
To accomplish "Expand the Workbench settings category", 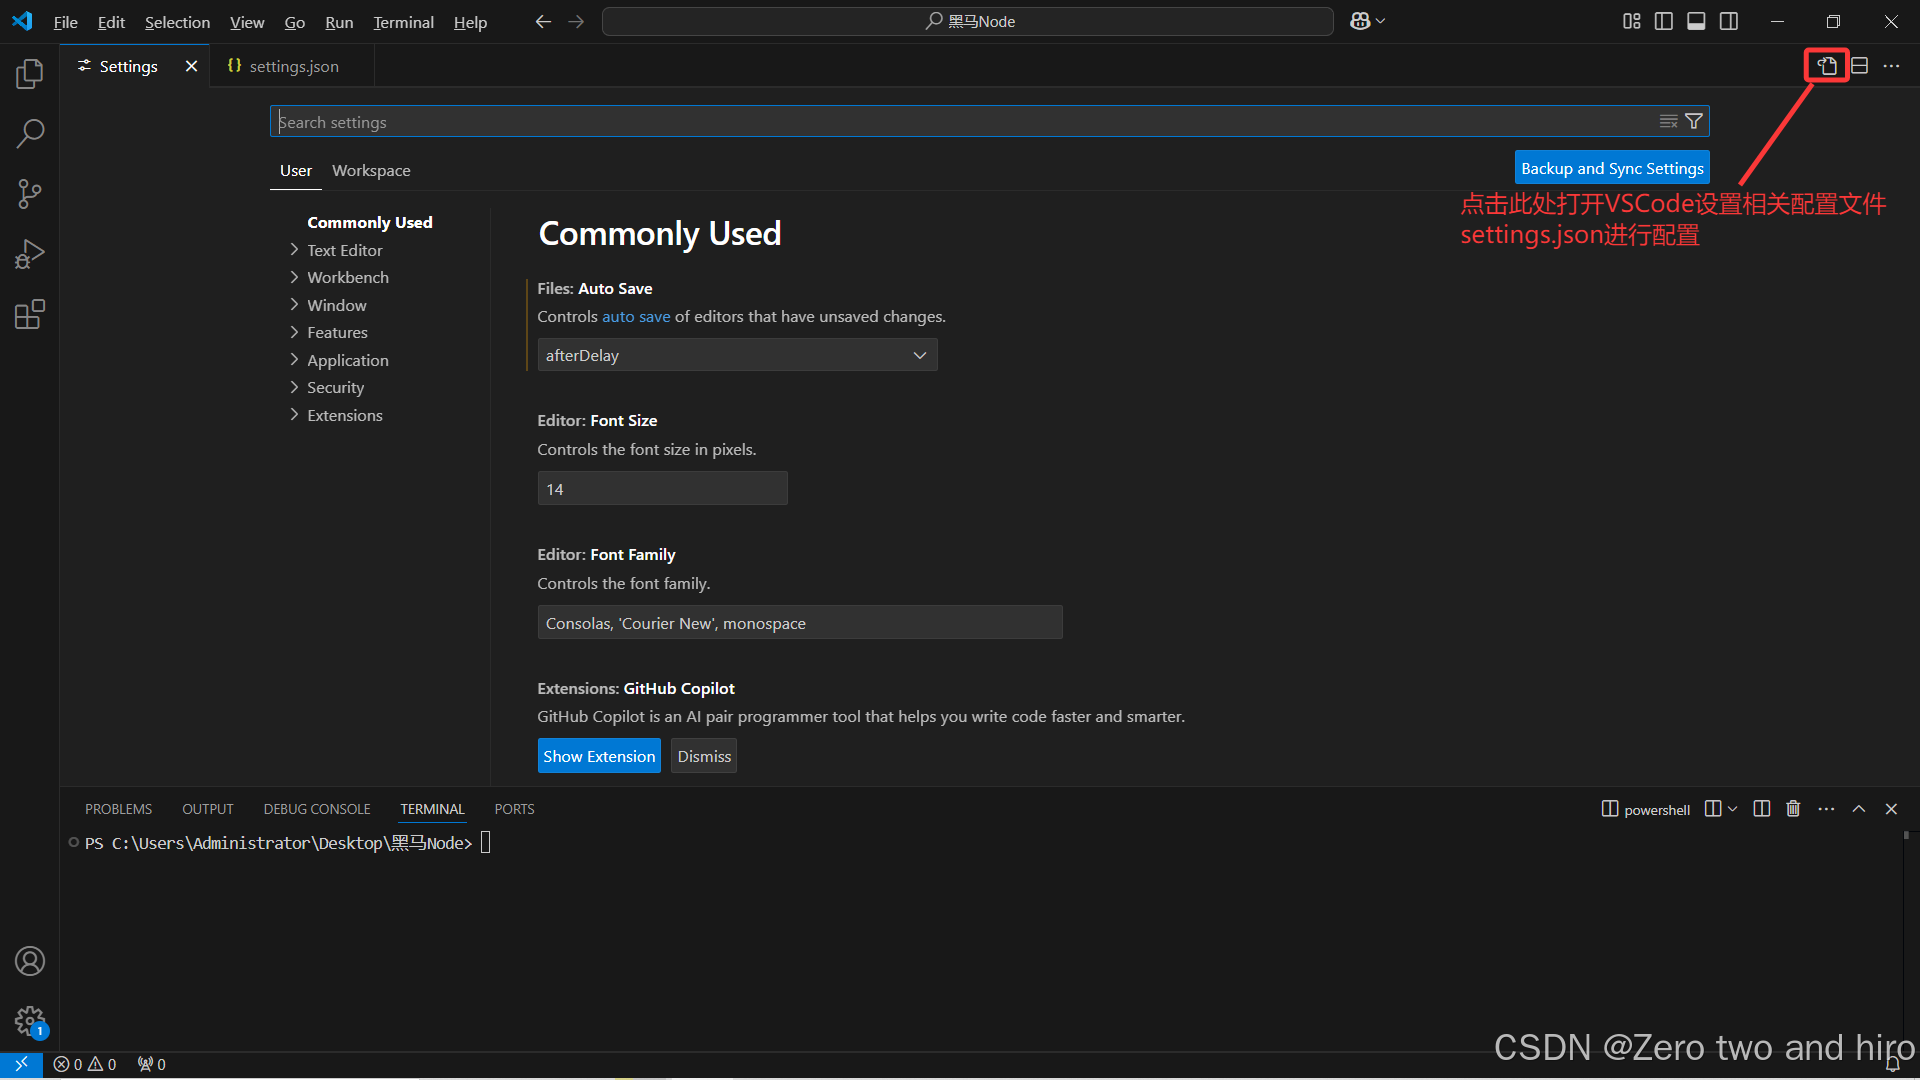I will click(347, 277).
